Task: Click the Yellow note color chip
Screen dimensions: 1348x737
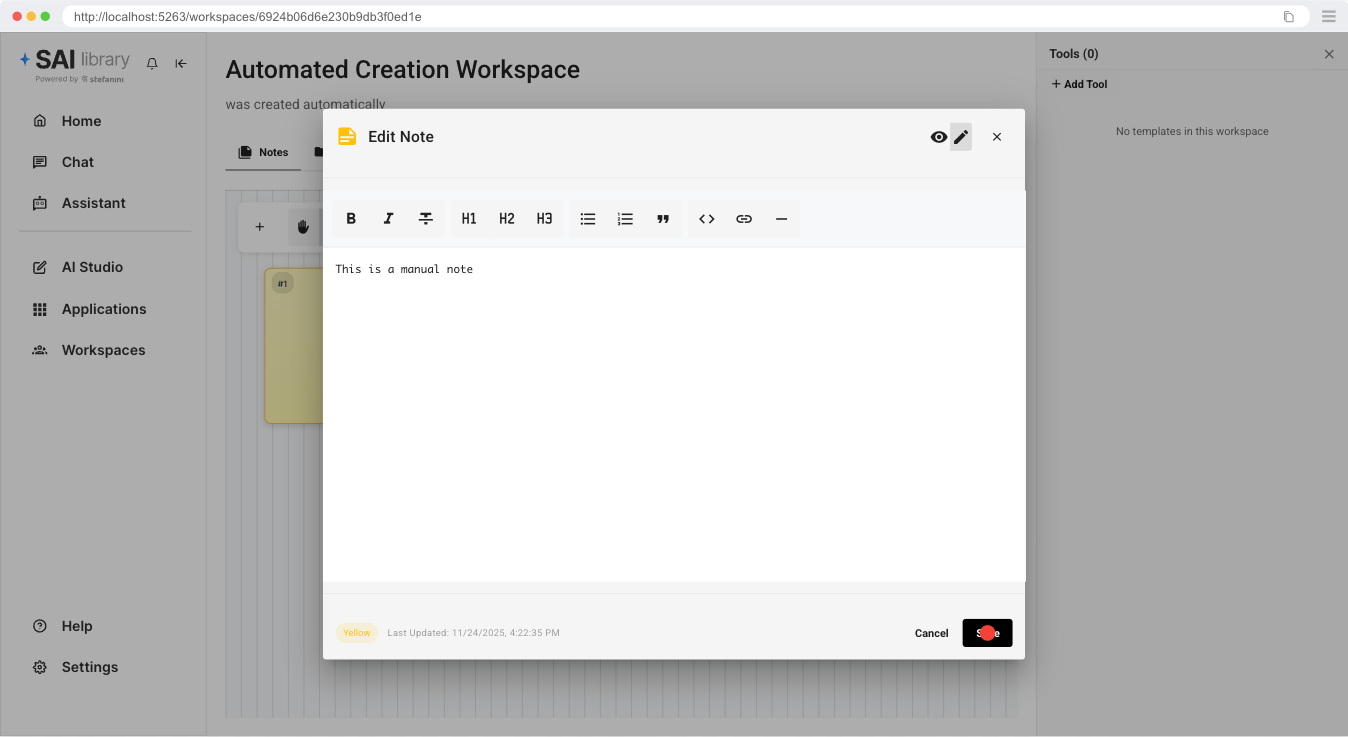Action: [357, 633]
